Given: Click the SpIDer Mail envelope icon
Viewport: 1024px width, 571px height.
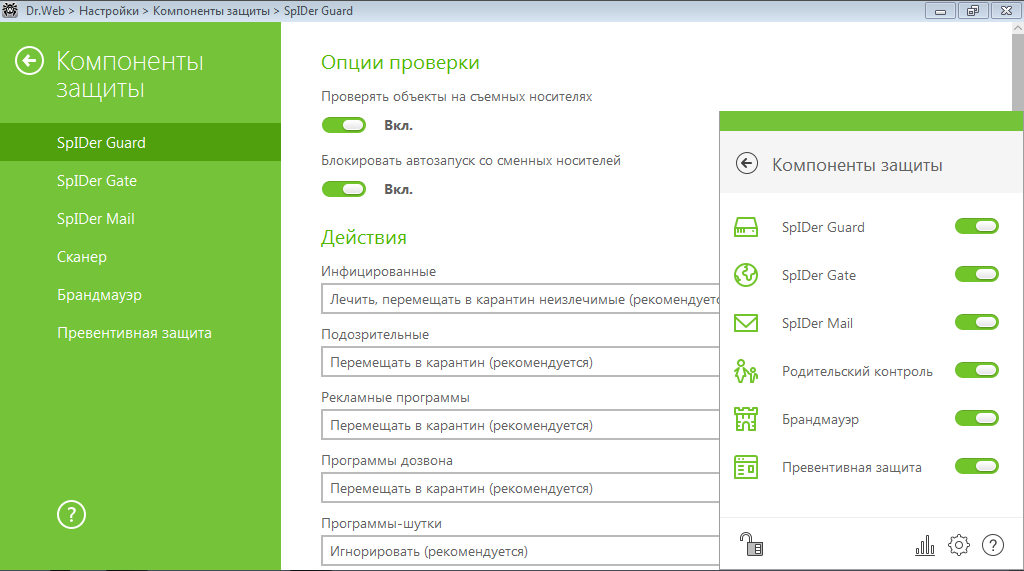Looking at the screenshot, I should (x=746, y=323).
